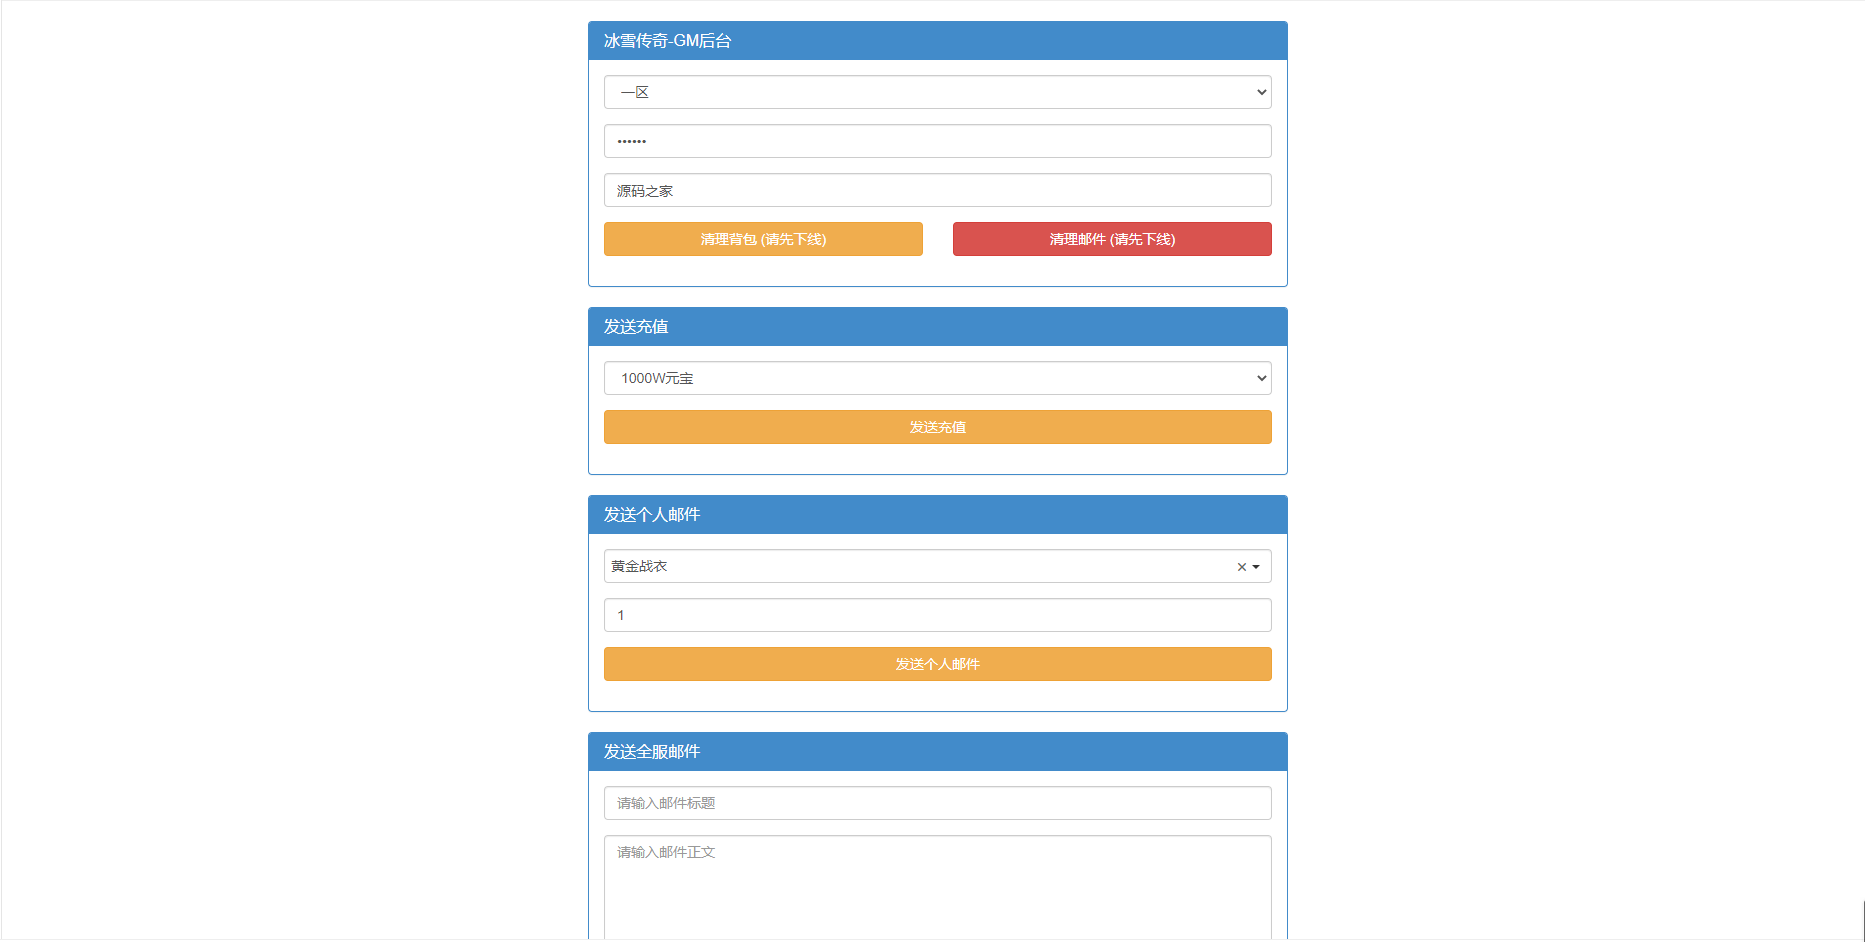This screenshot has height=942, width=1865.
Task: Click the 源码之家 character name field
Action: pyautogui.click(x=938, y=190)
